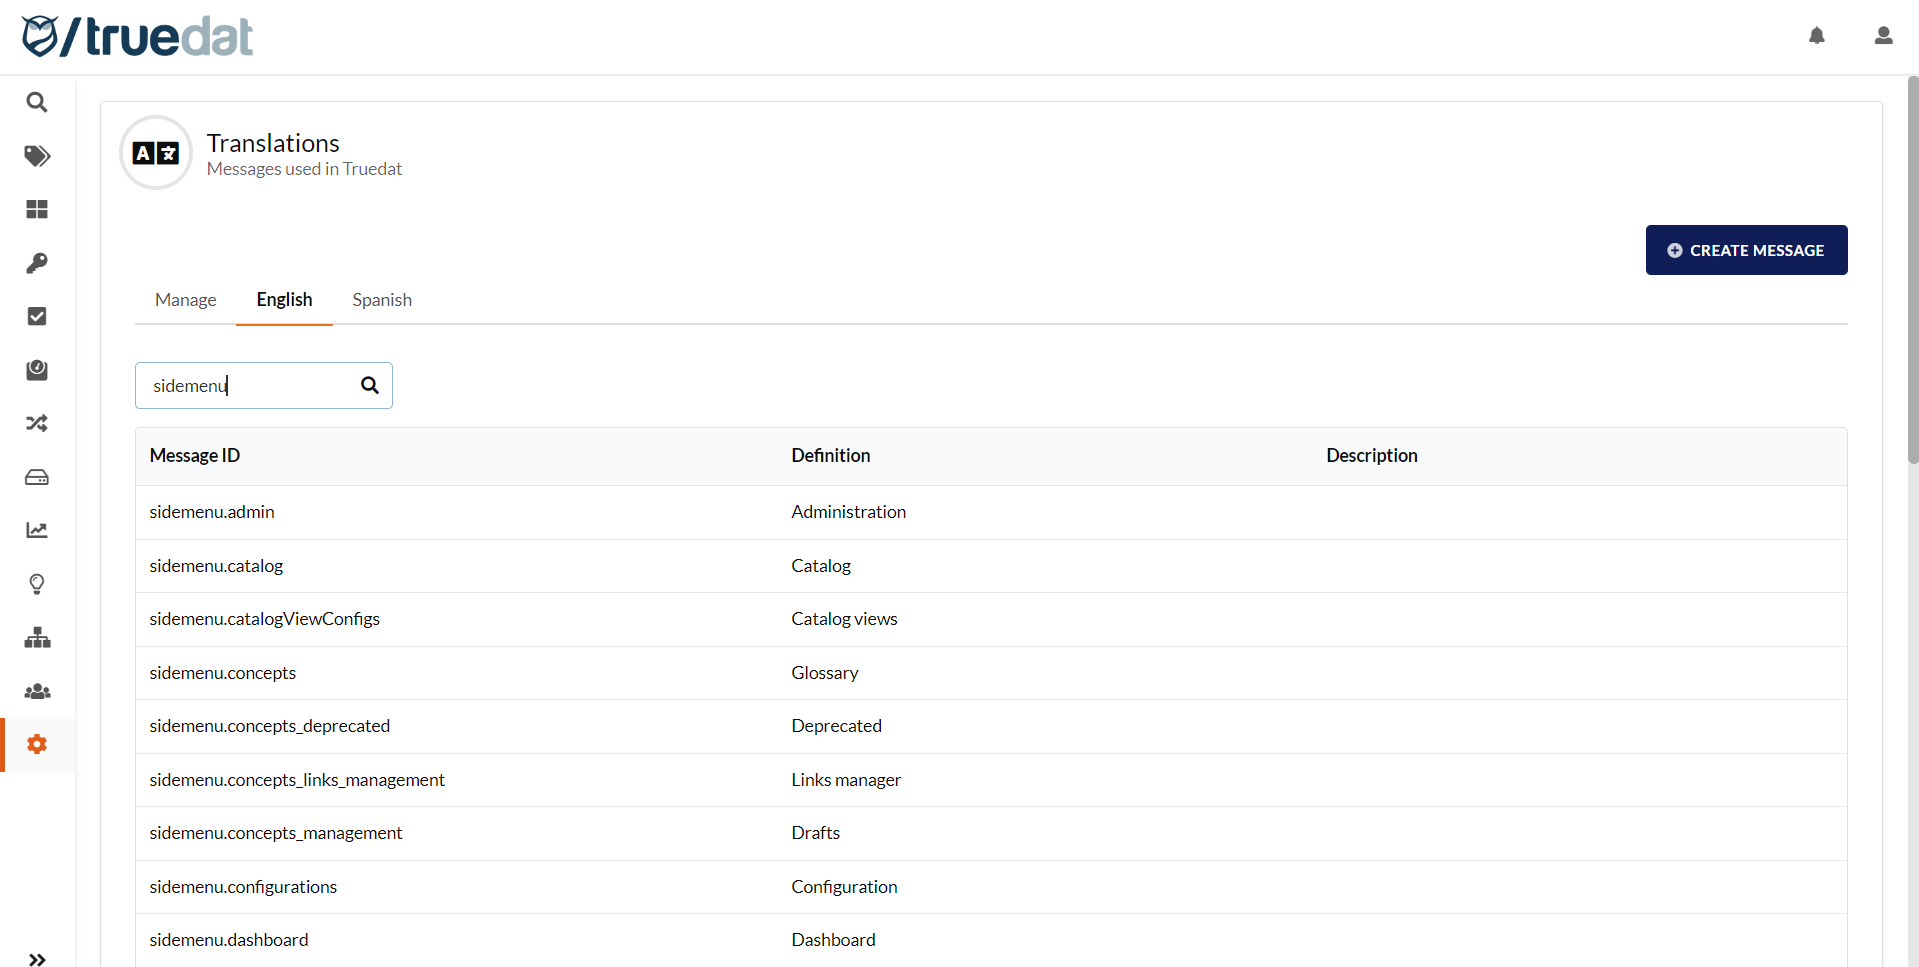Open the sidemenu.catalog message row
This screenshot has height=967, width=1919.
coord(216,566)
